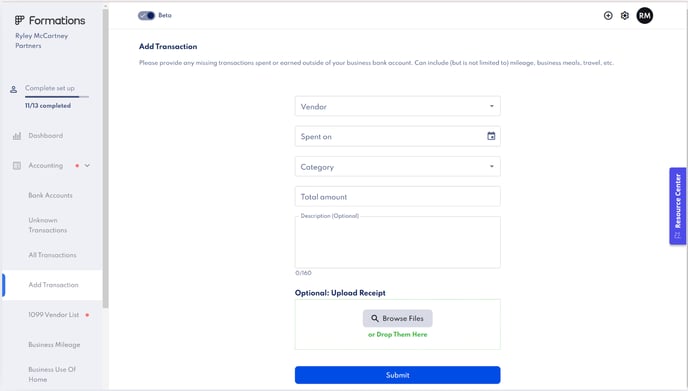The height and width of the screenshot is (391, 688).
Task: Click into the Total amount field
Action: pos(398,197)
